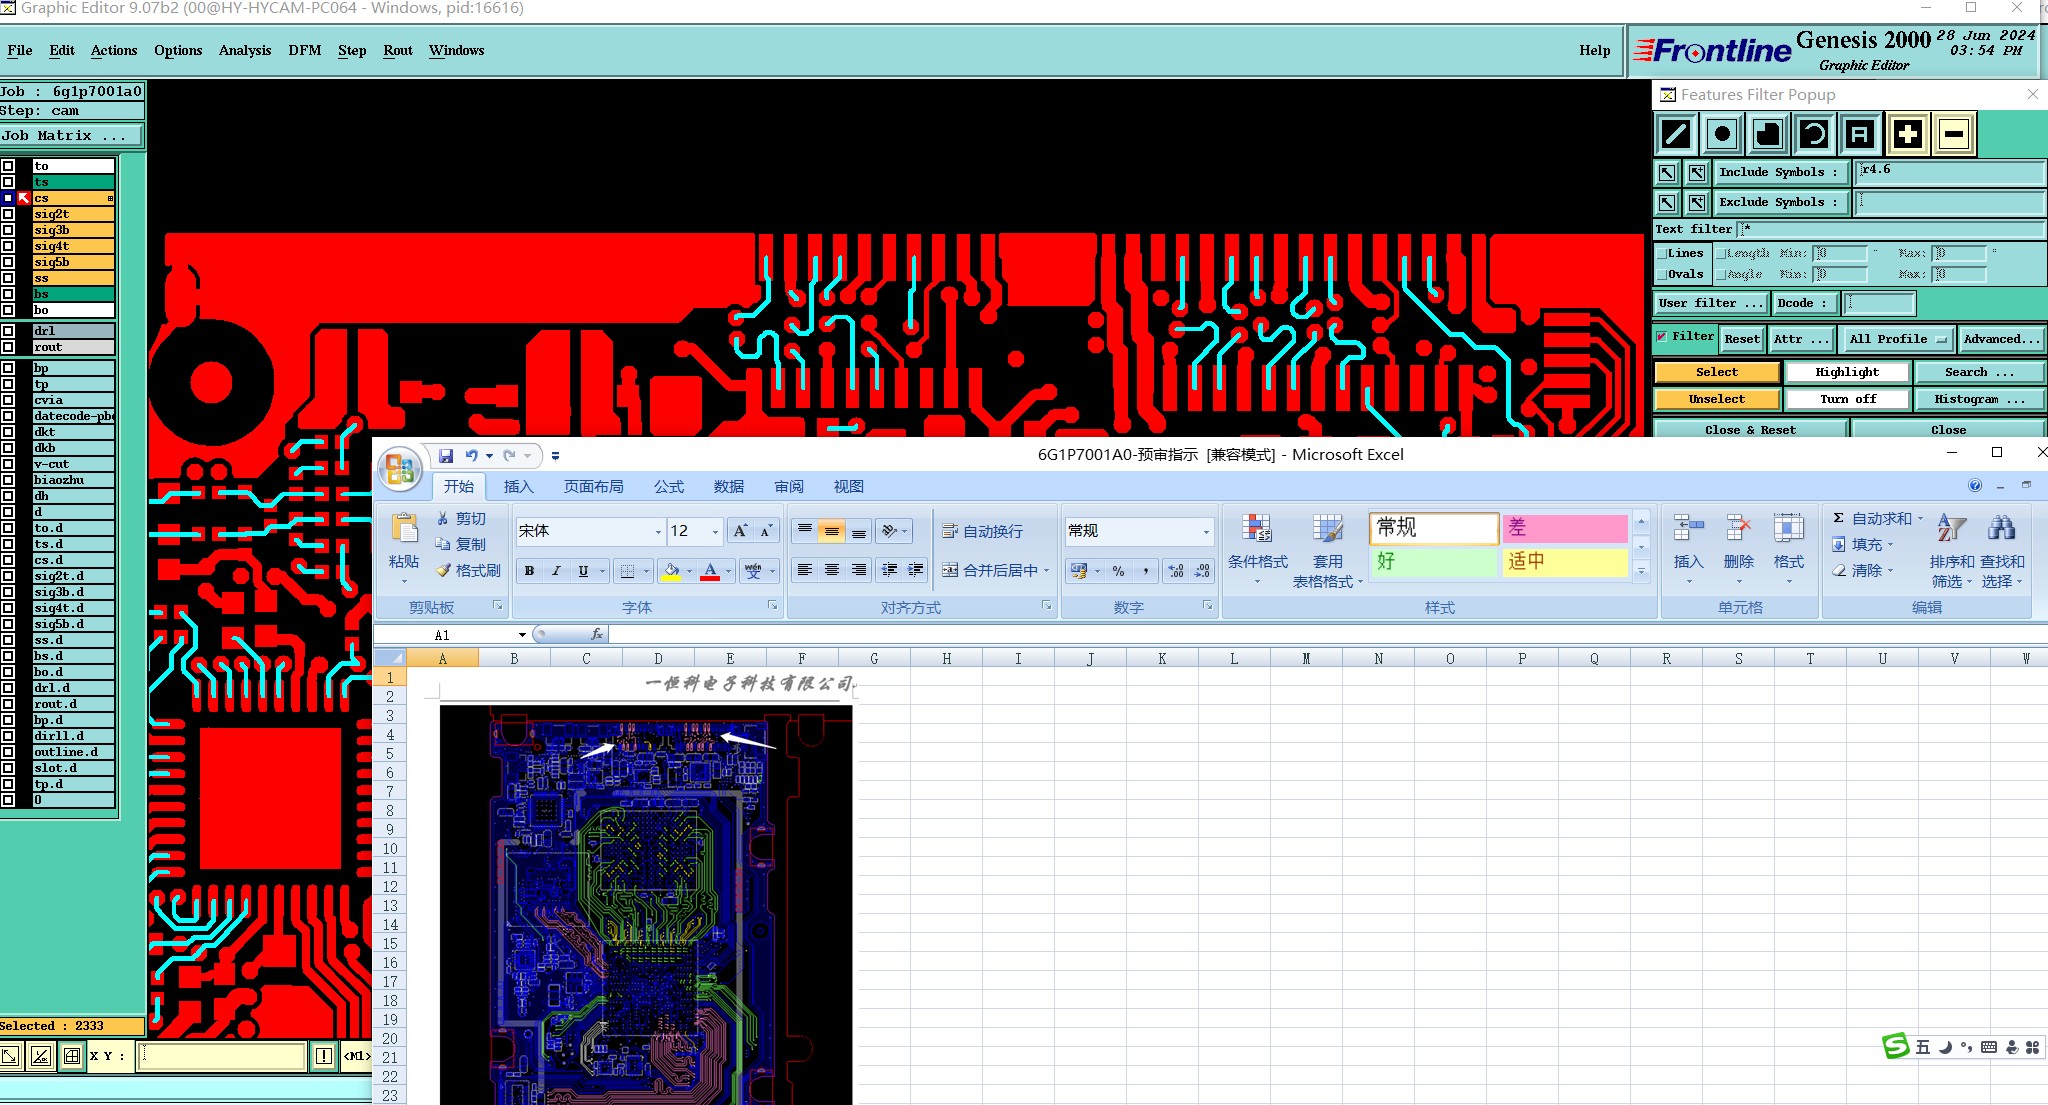Open Excel help question mark icon
2048x1105 pixels.
tap(1975, 486)
